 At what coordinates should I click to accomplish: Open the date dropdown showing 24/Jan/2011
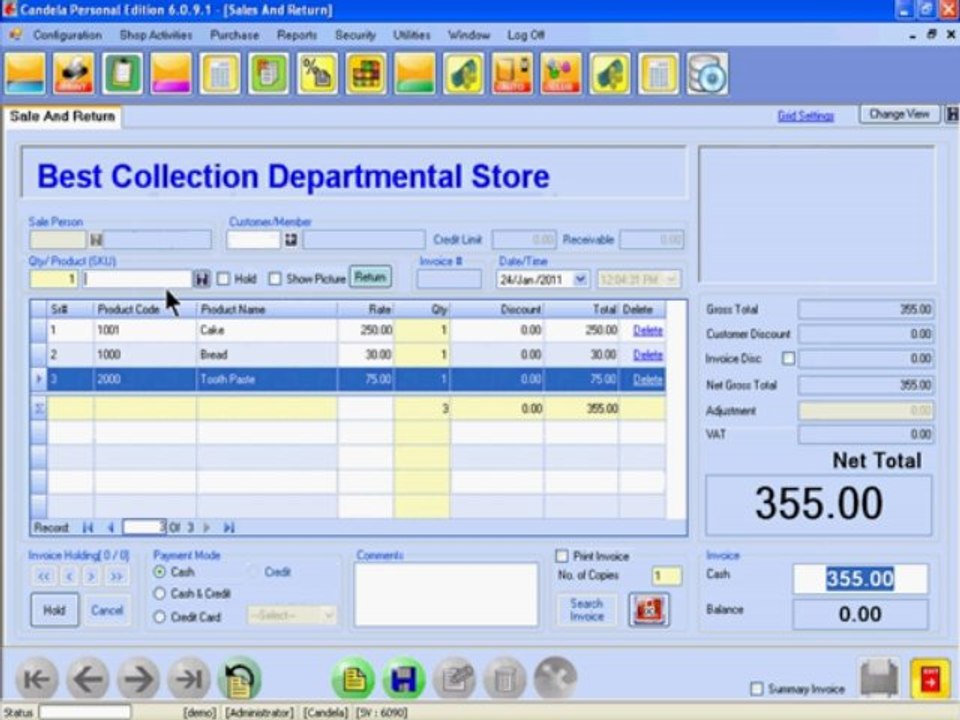[x=580, y=280]
